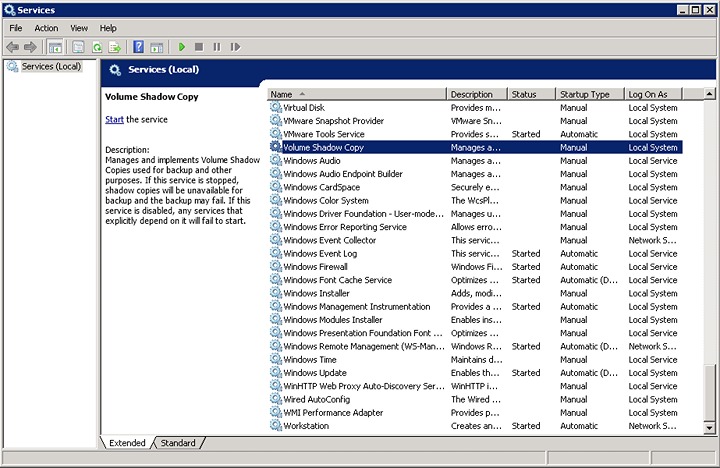Viewport: 720px width, 468px height.
Task: Click the Restart Service toolbar icon
Action: coord(235,47)
